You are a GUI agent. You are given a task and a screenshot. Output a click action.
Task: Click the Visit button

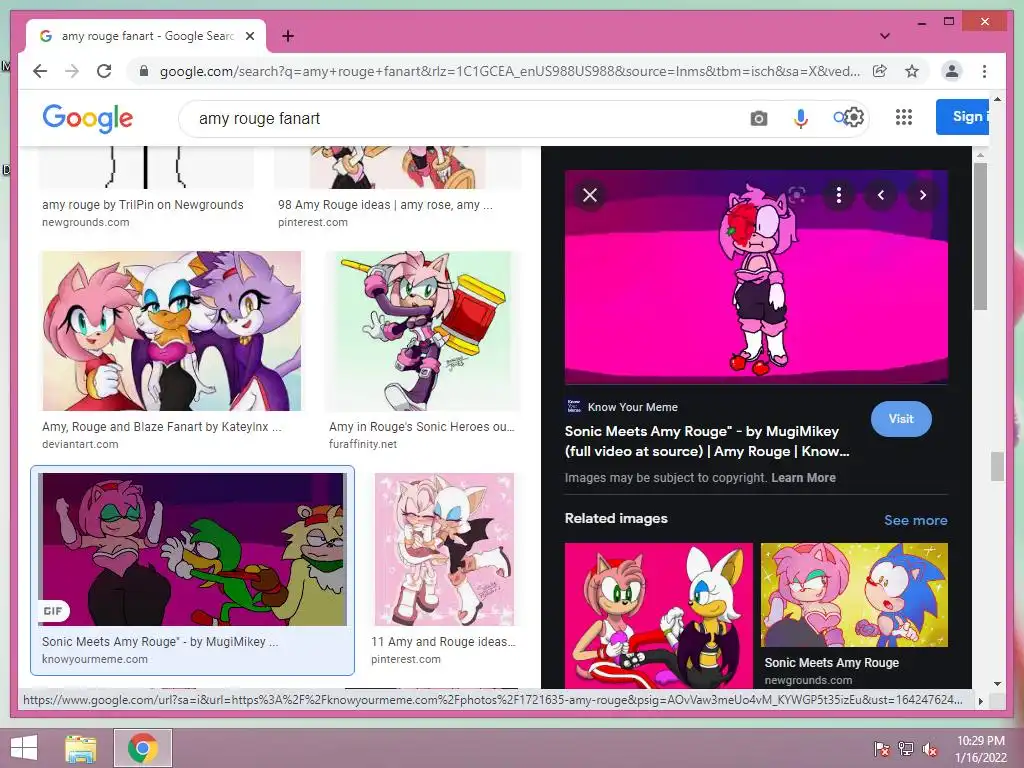click(x=901, y=419)
